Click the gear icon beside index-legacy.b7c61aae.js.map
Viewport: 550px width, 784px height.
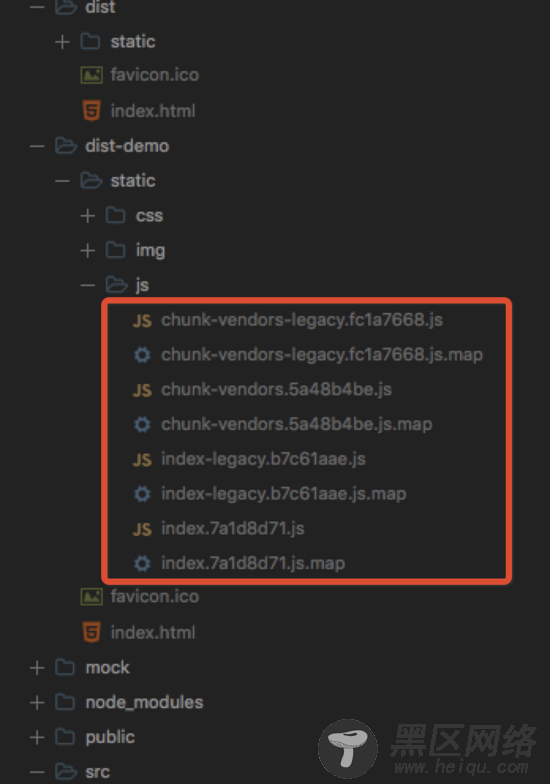pos(142,494)
